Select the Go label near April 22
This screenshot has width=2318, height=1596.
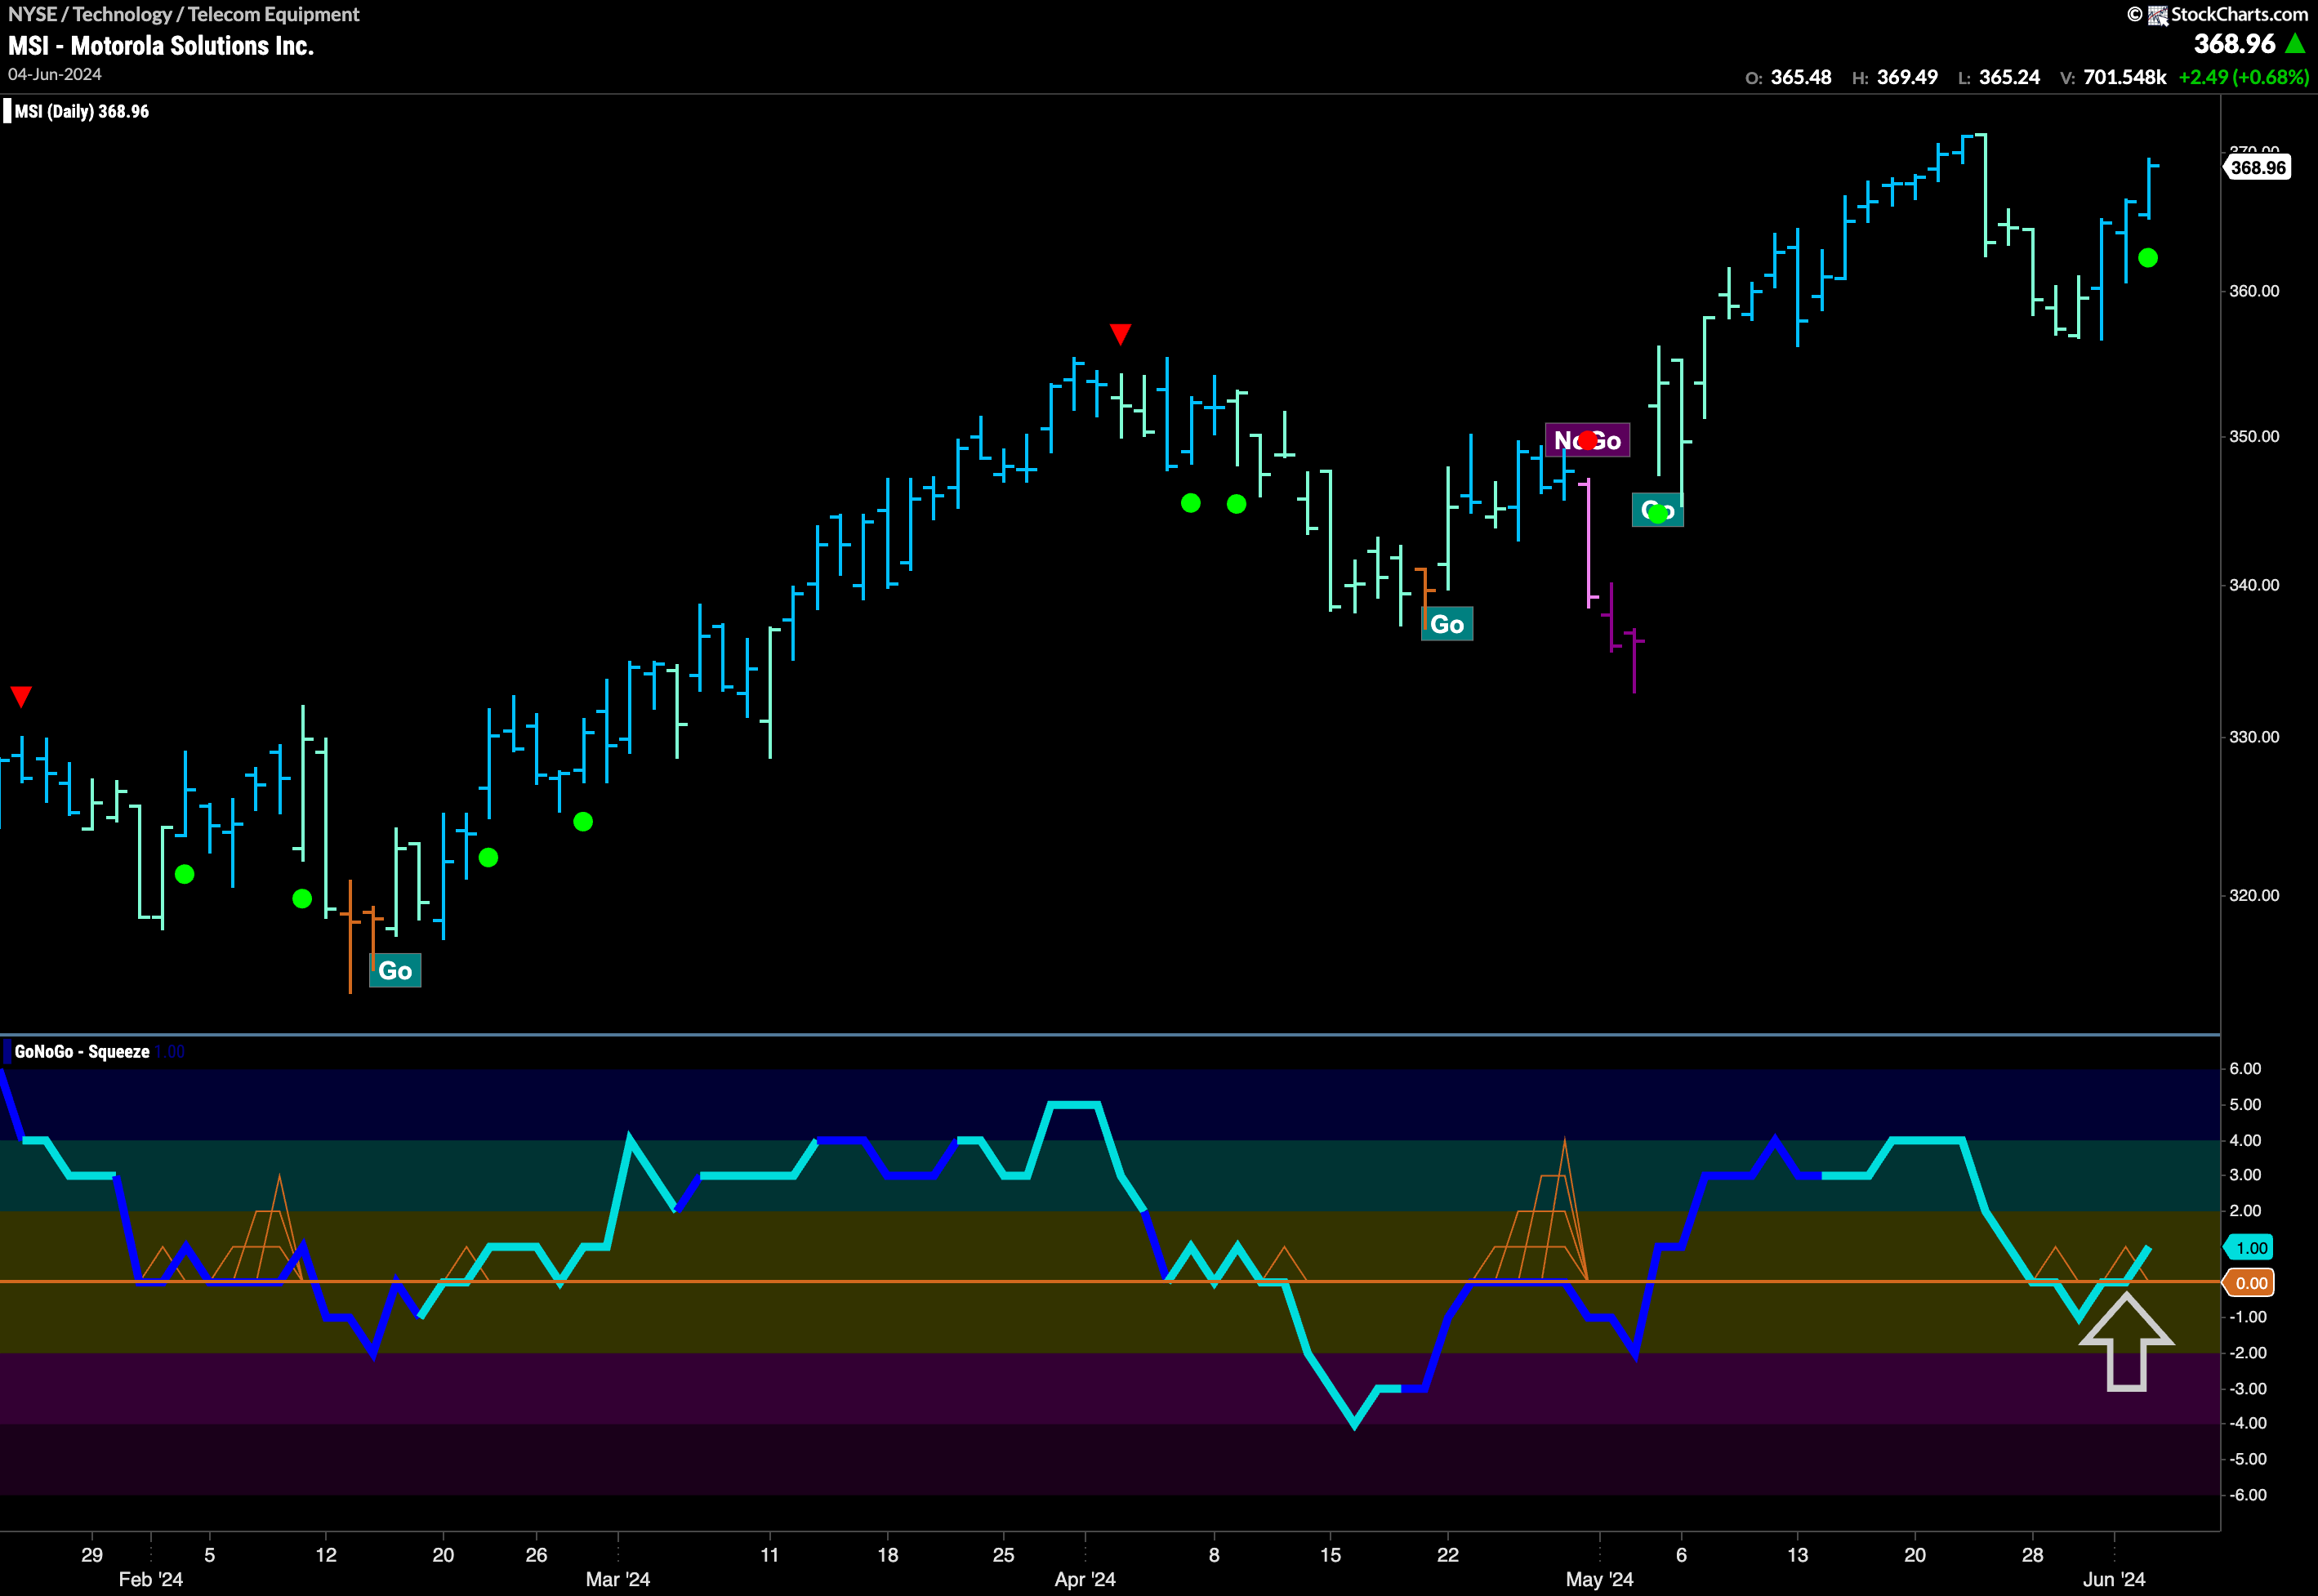tap(1447, 624)
